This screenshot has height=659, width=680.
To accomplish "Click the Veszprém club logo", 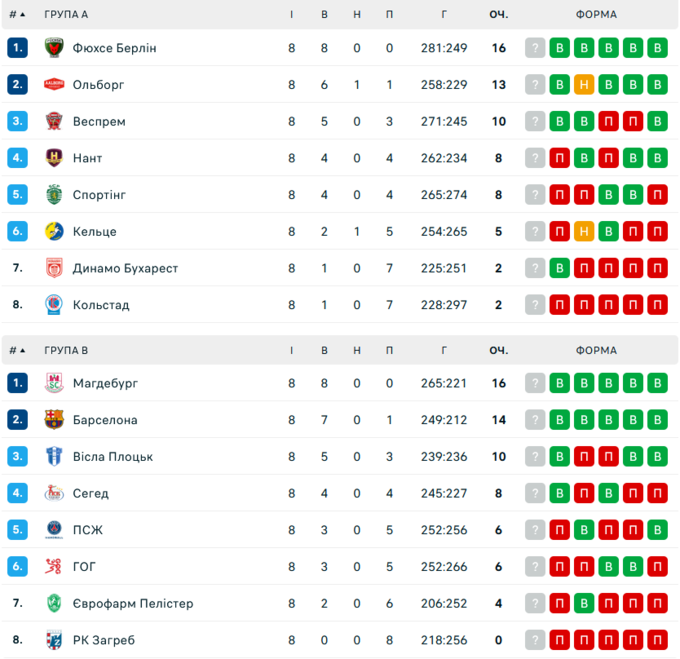I will pos(54,121).
